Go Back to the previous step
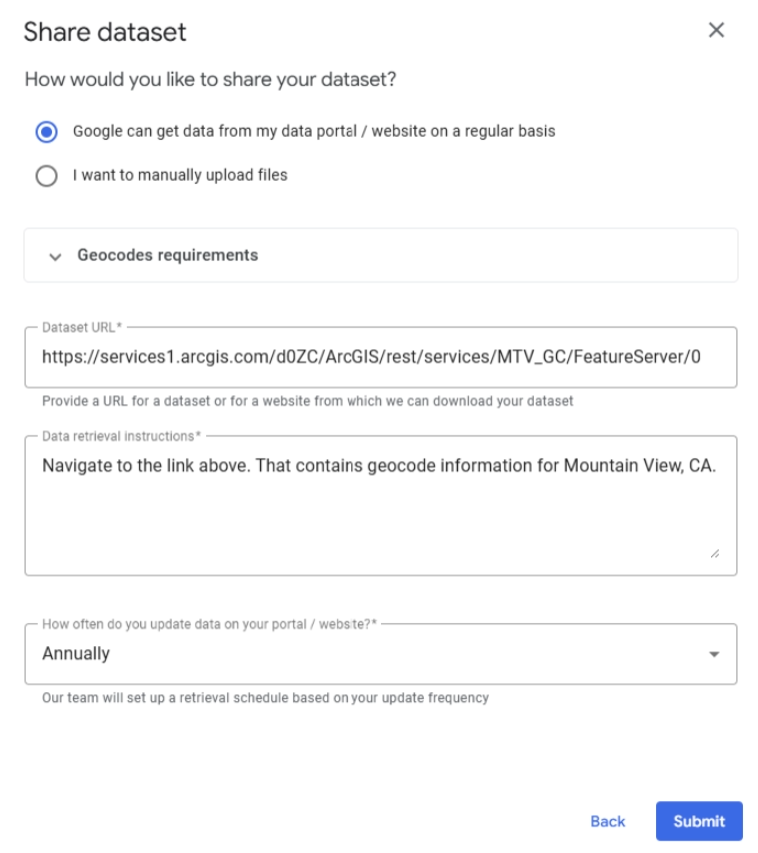Screen dimensions: 758x853 (607, 821)
